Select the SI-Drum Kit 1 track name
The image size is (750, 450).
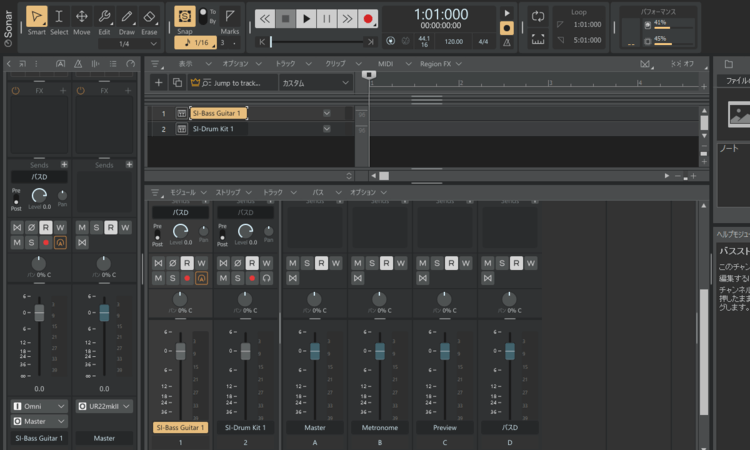point(213,129)
